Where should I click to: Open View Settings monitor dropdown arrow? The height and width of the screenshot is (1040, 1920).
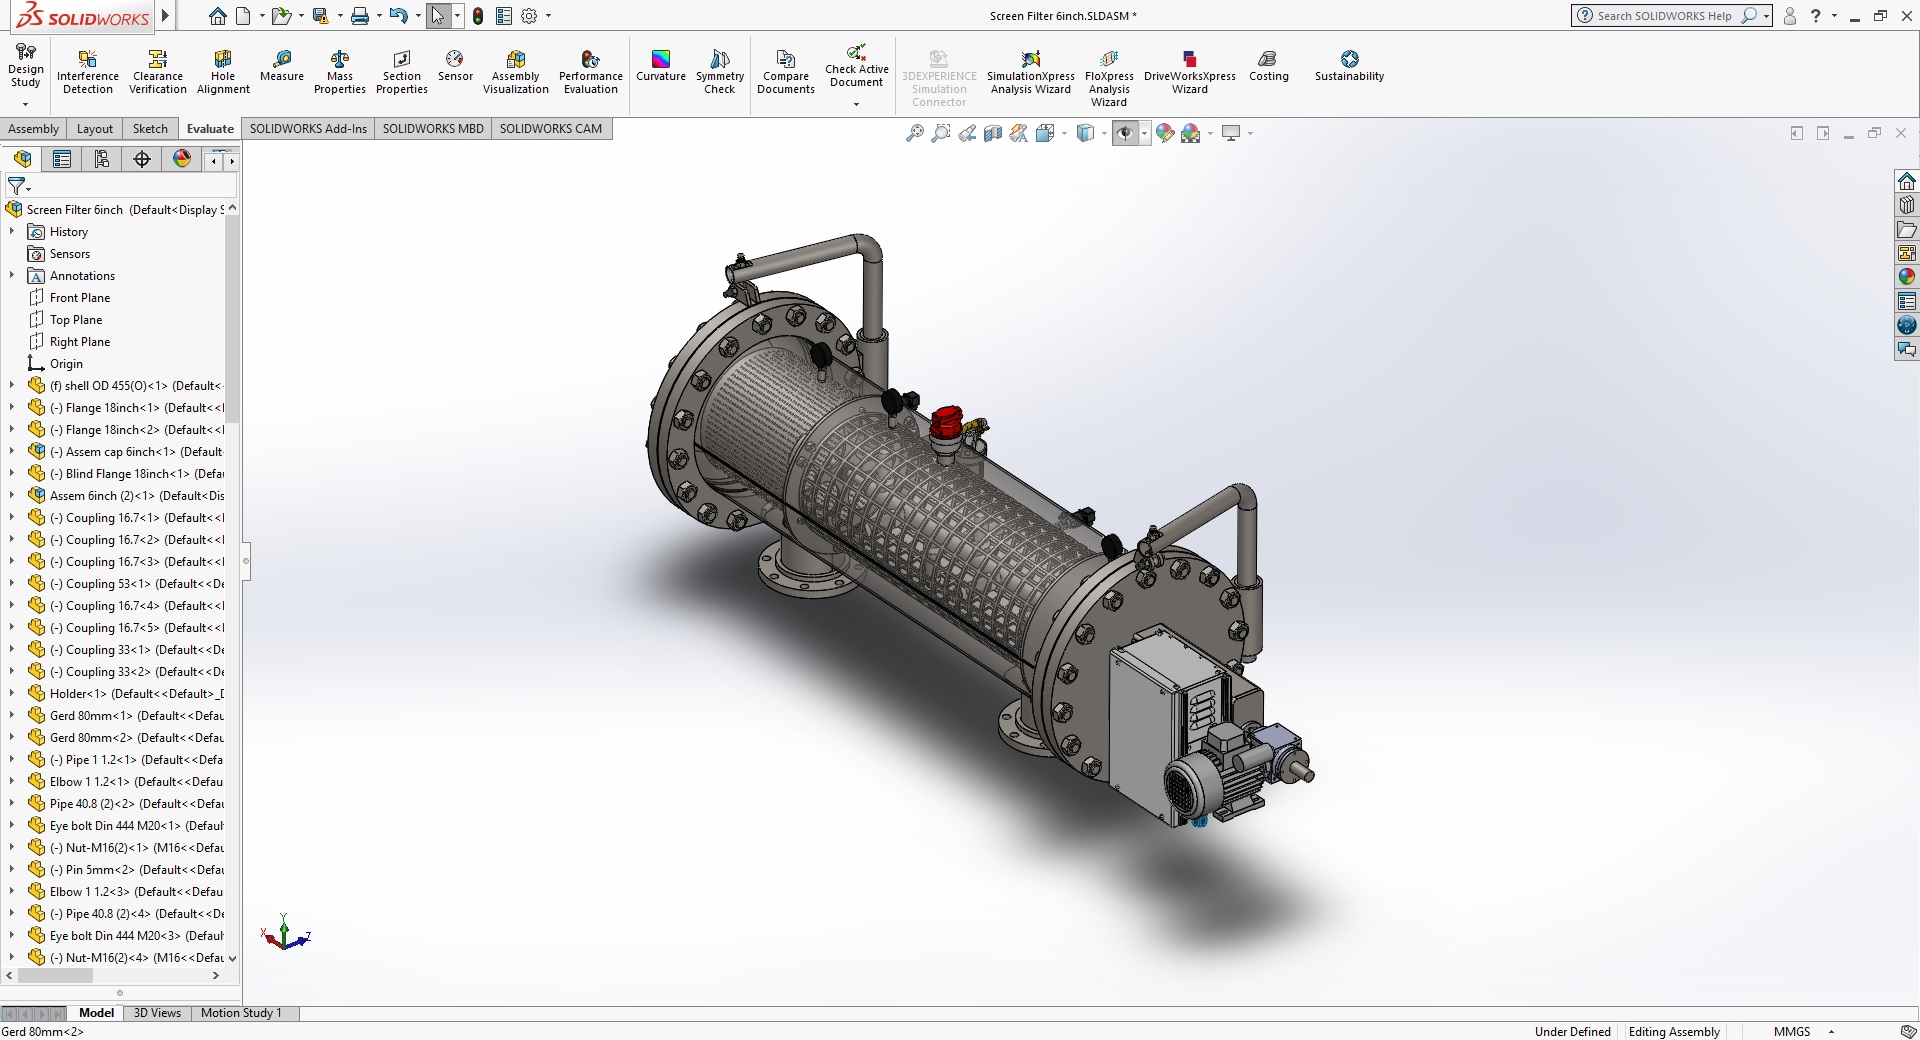[1250, 133]
